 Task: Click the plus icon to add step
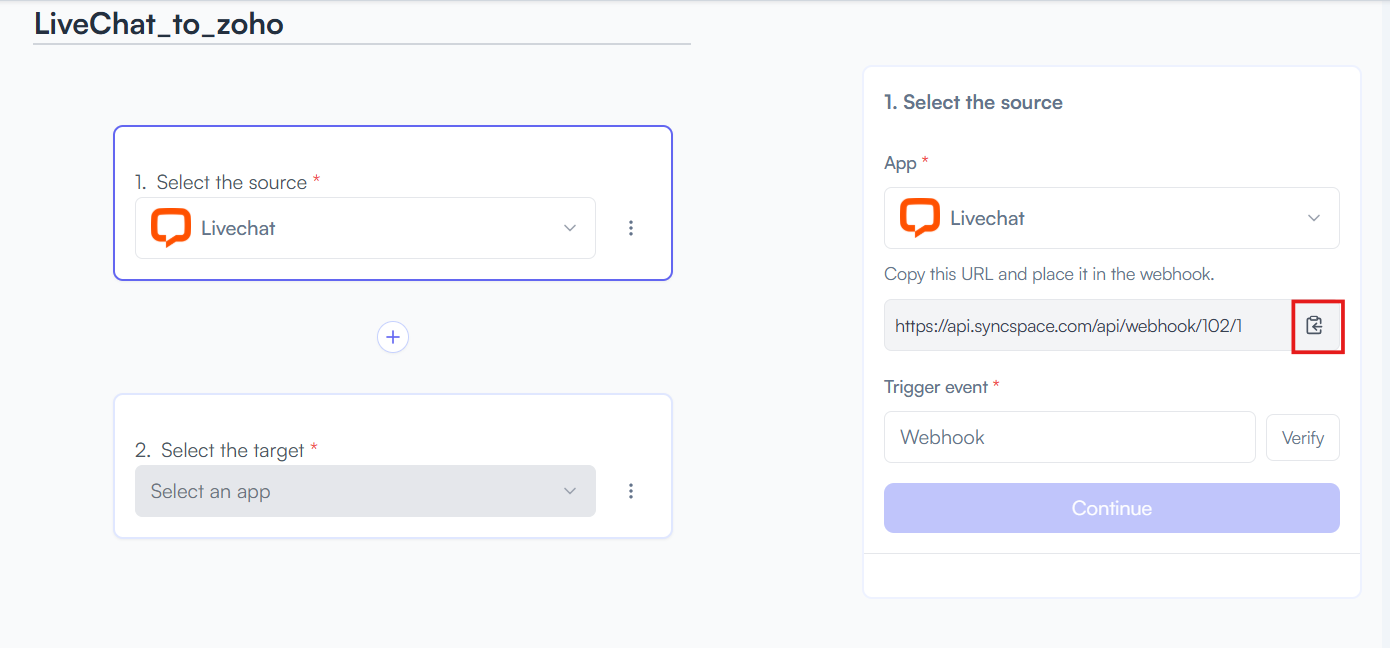tap(393, 337)
